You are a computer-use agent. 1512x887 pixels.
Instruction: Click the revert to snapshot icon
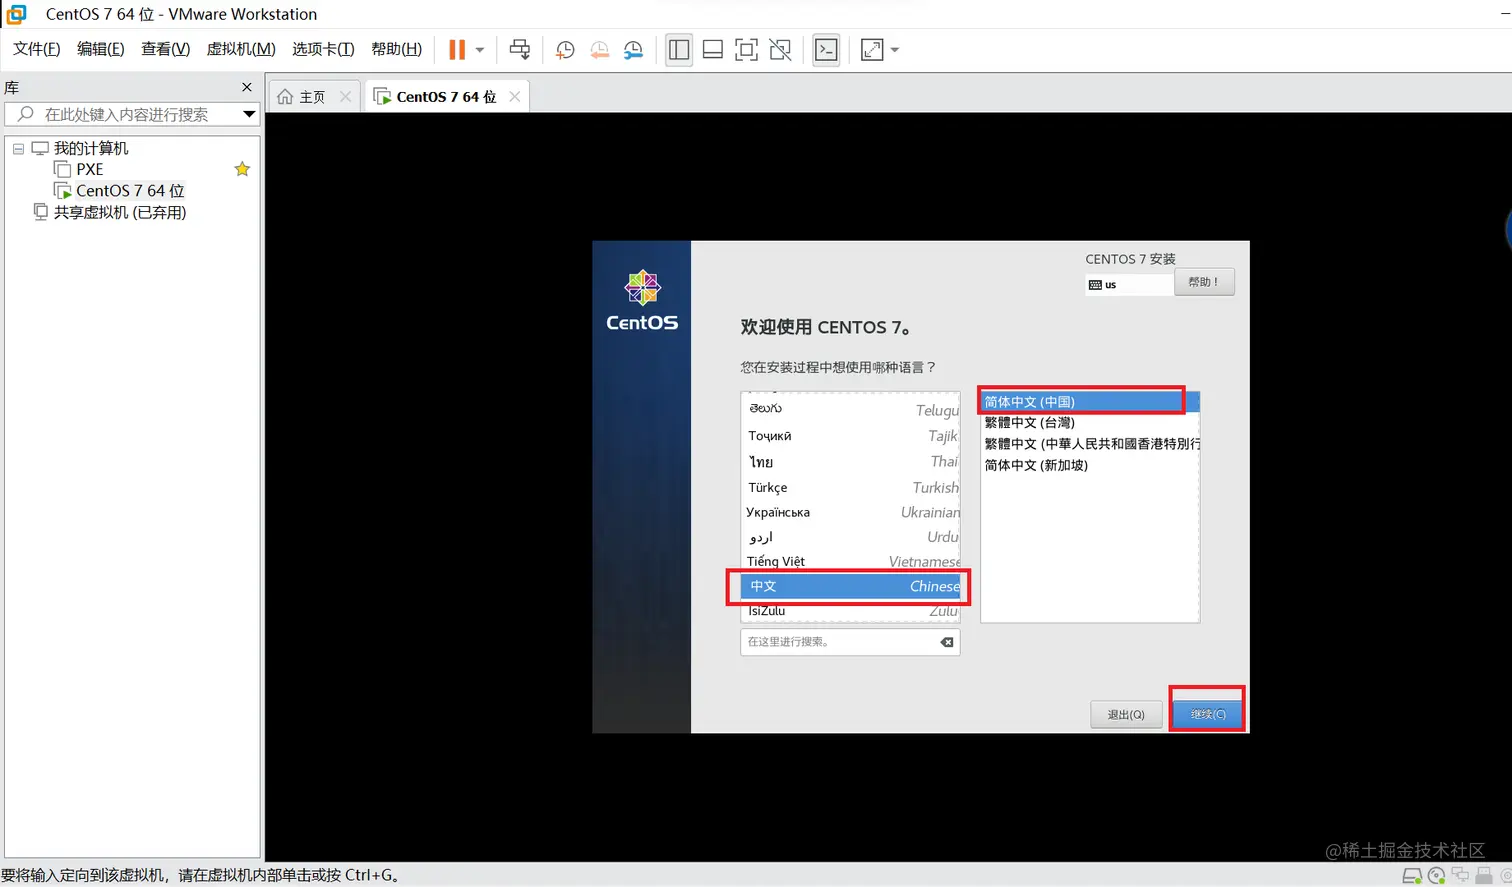coord(599,50)
